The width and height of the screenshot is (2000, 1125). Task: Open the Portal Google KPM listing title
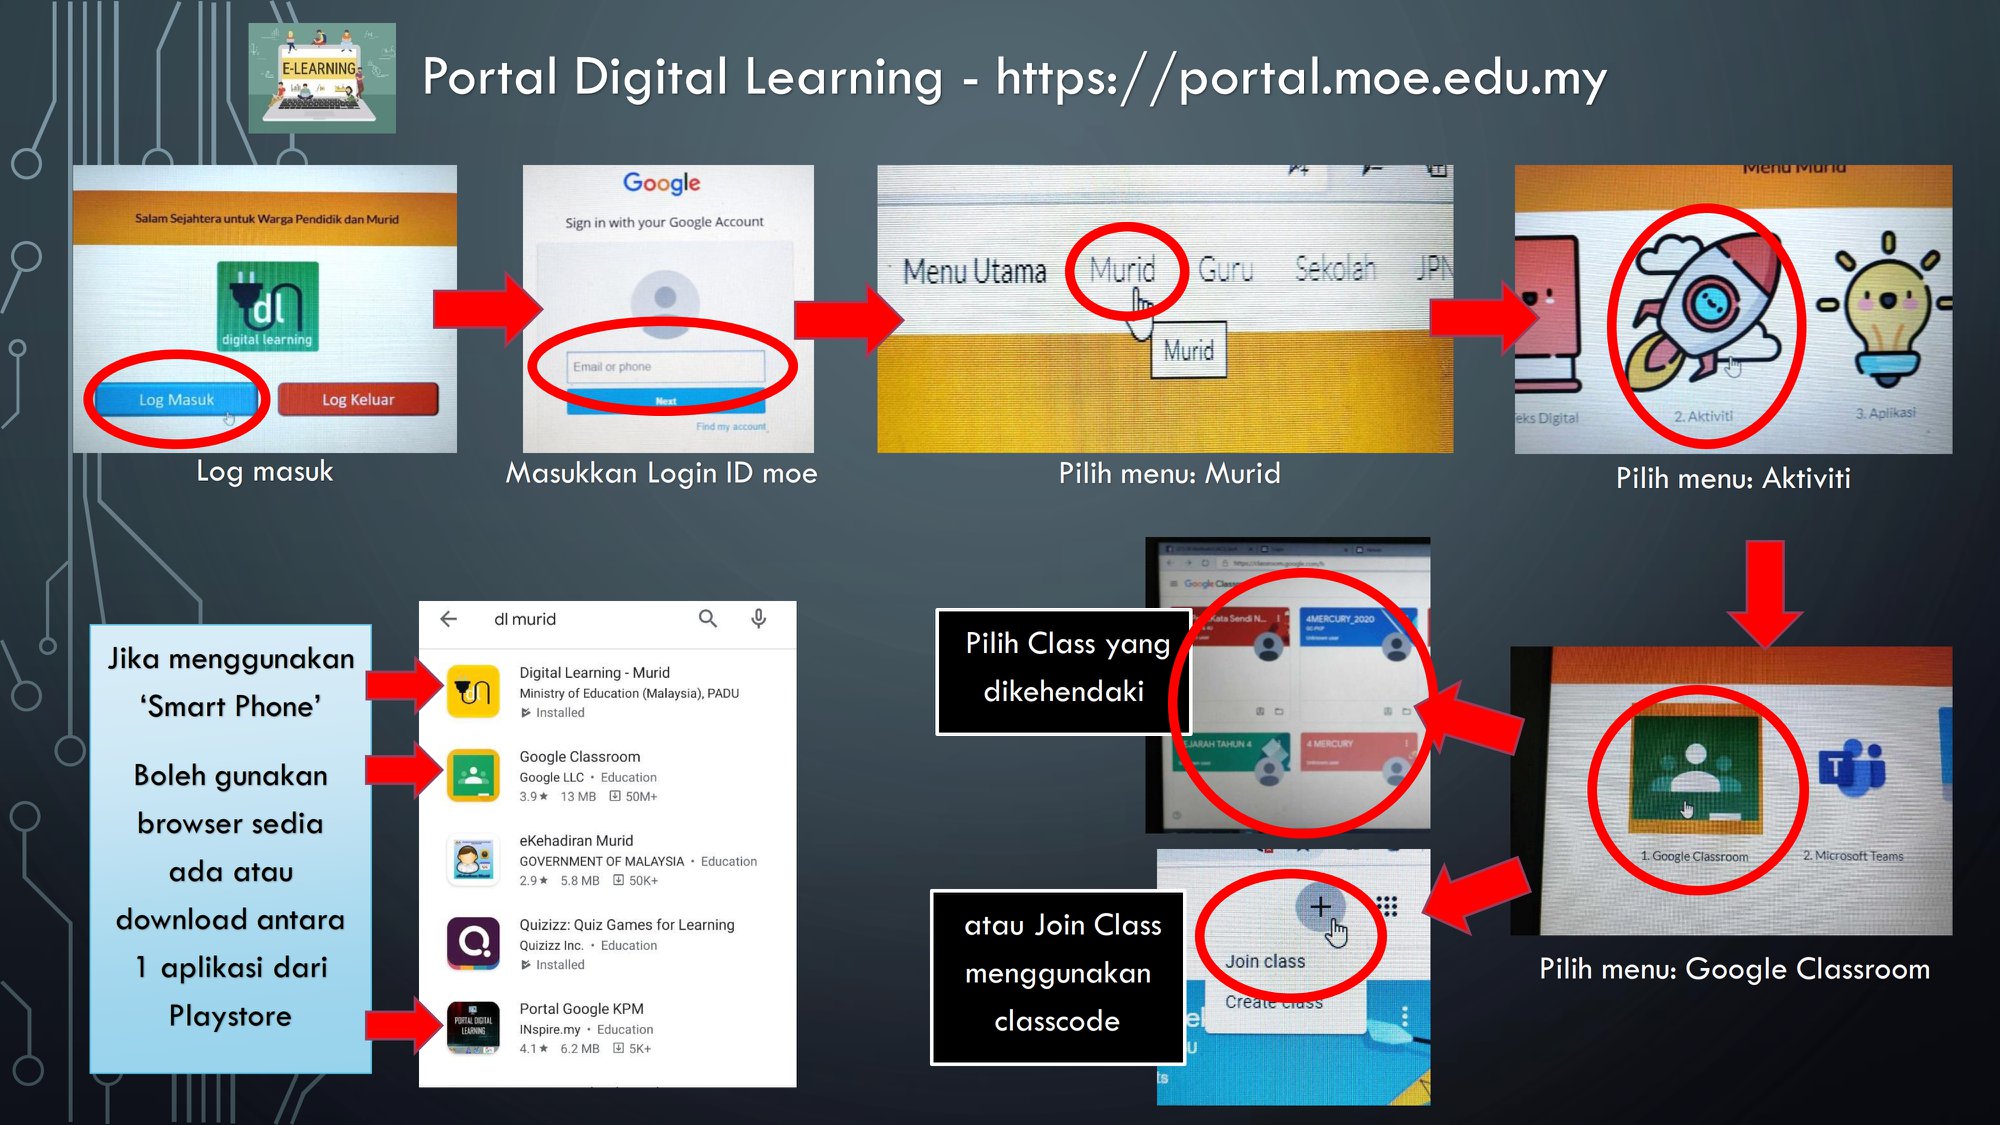pos(581,1009)
